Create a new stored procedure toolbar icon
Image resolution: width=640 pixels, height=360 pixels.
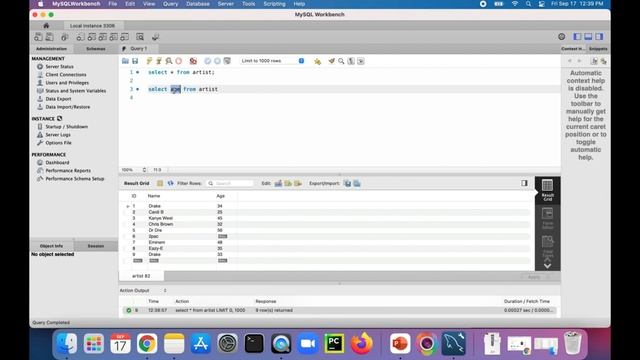pyautogui.click(x=113, y=37)
